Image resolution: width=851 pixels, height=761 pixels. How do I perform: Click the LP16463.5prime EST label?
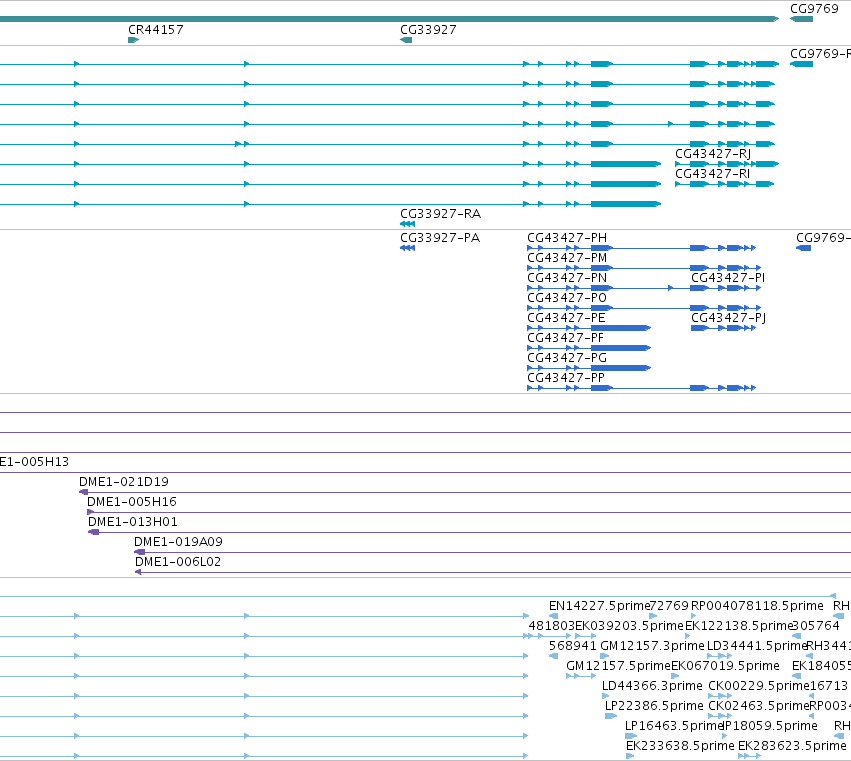pos(674,726)
